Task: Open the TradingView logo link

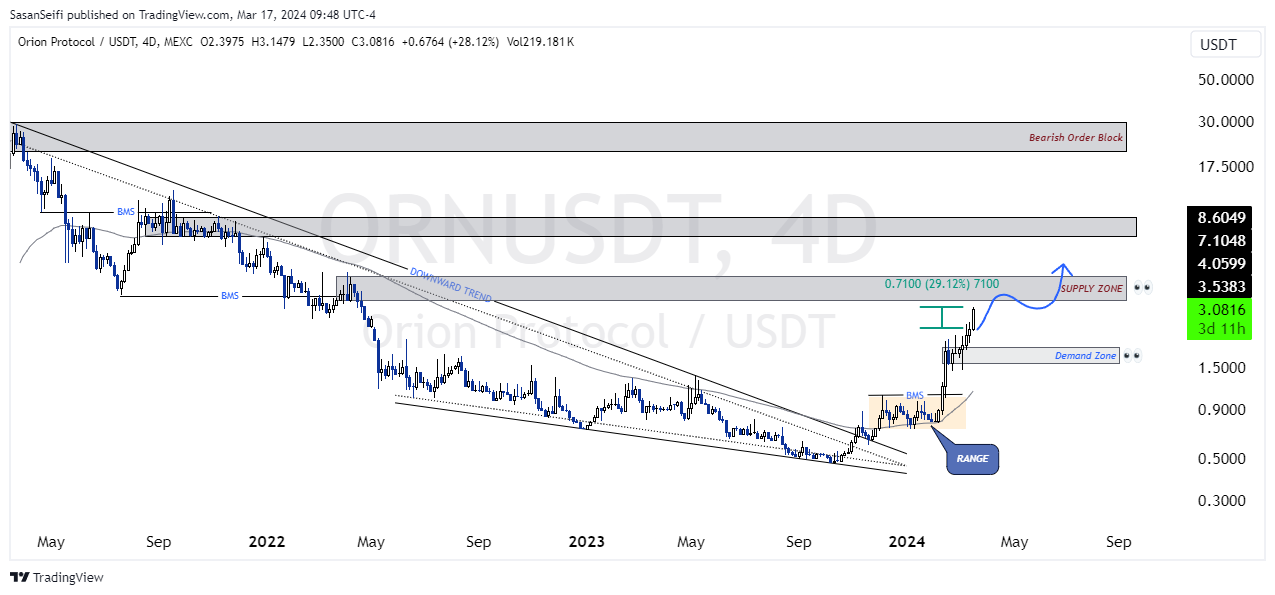Action: coord(56,578)
